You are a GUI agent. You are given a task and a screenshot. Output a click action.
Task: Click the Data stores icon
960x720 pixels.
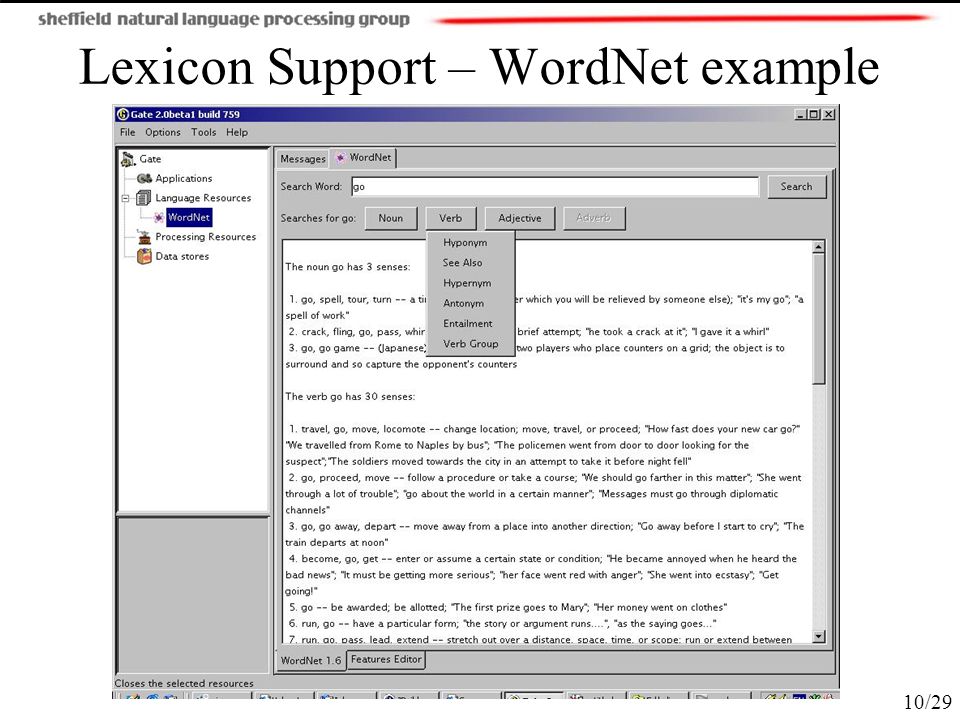[144, 257]
